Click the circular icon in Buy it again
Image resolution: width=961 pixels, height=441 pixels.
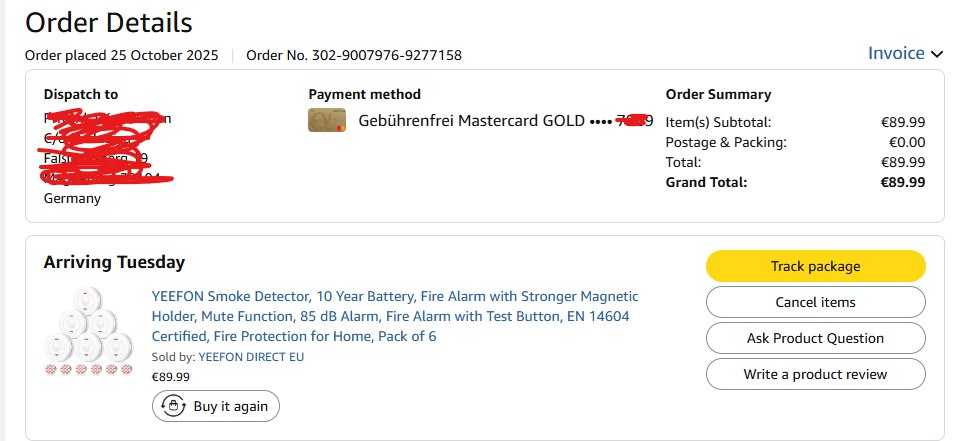172,406
